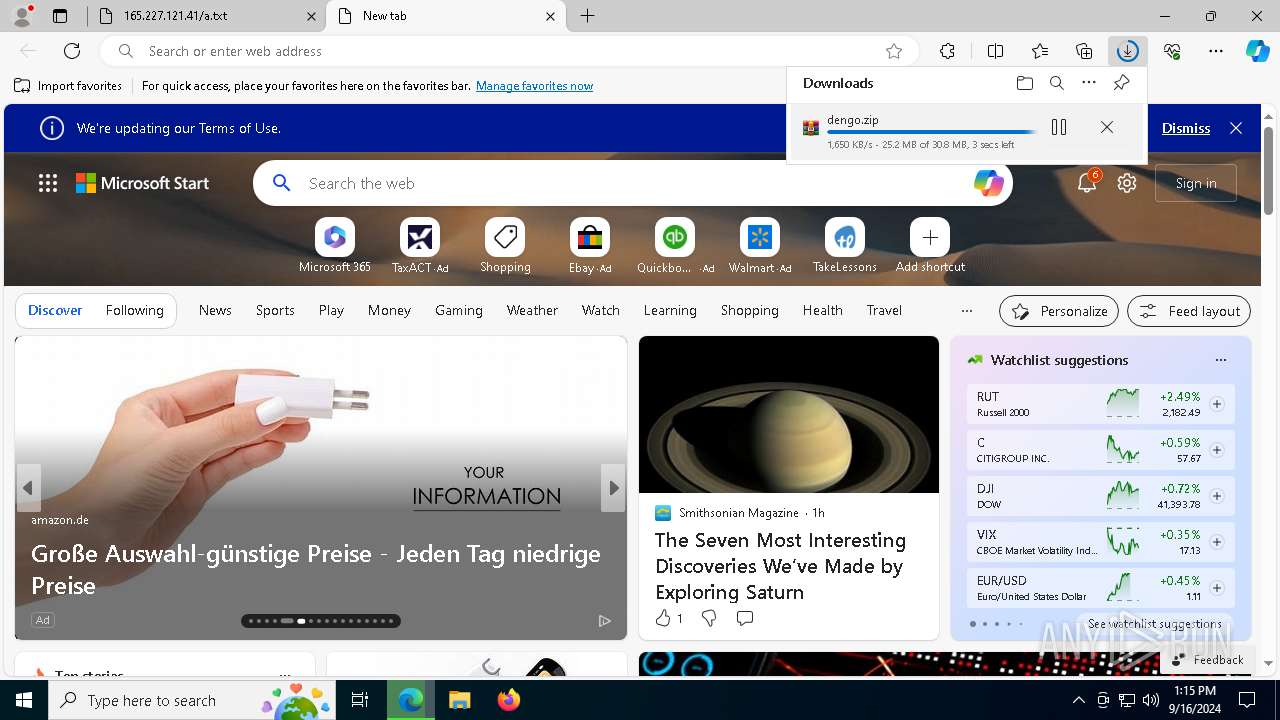Screen dimensions: 1280x720
Task: Add RUT Russell 2000 to watchlist
Action: [x=1217, y=404]
